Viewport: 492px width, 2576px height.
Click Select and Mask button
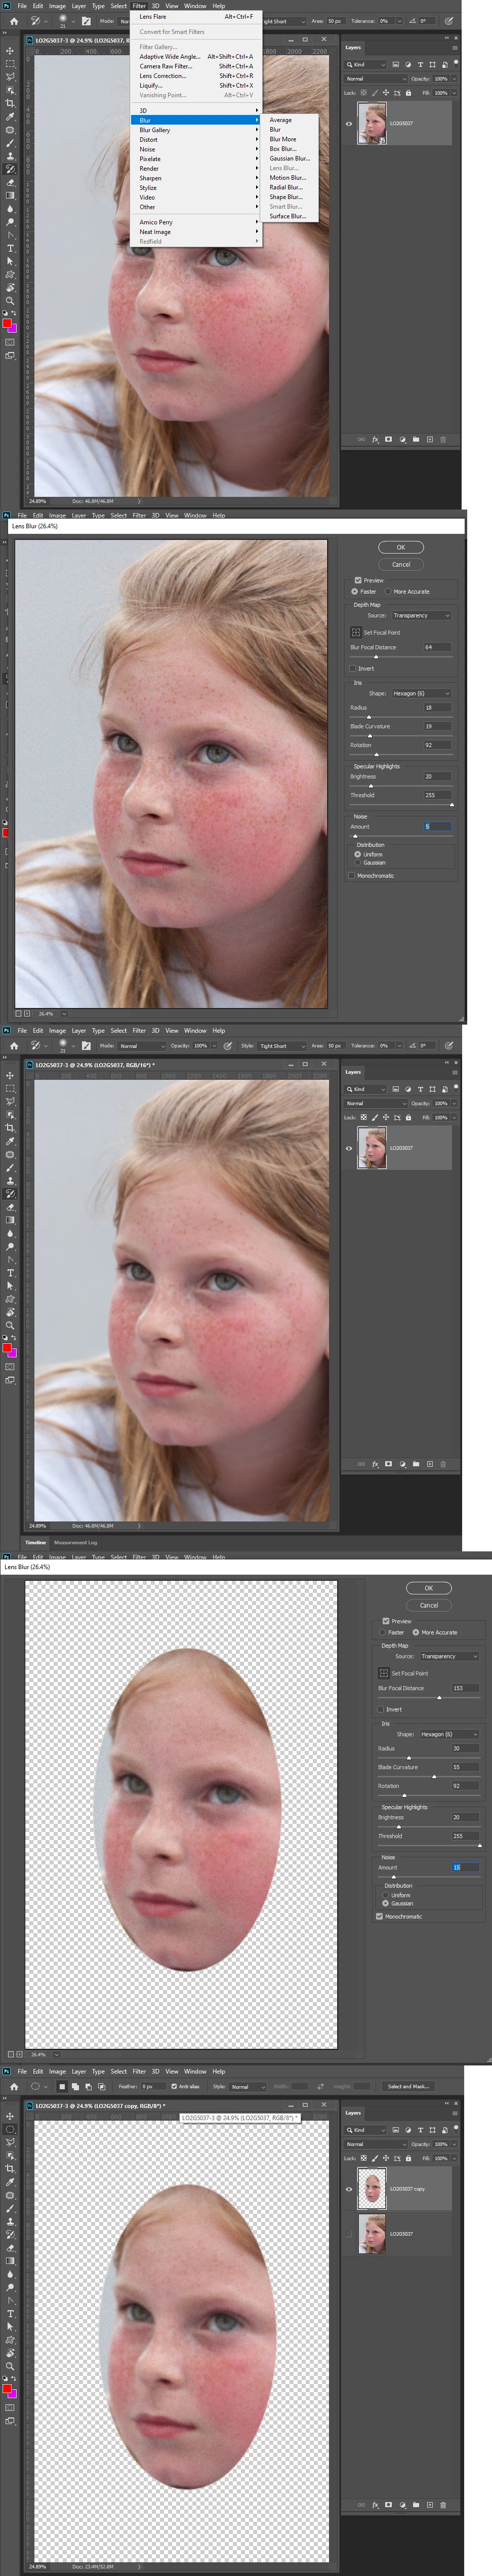[408, 2087]
